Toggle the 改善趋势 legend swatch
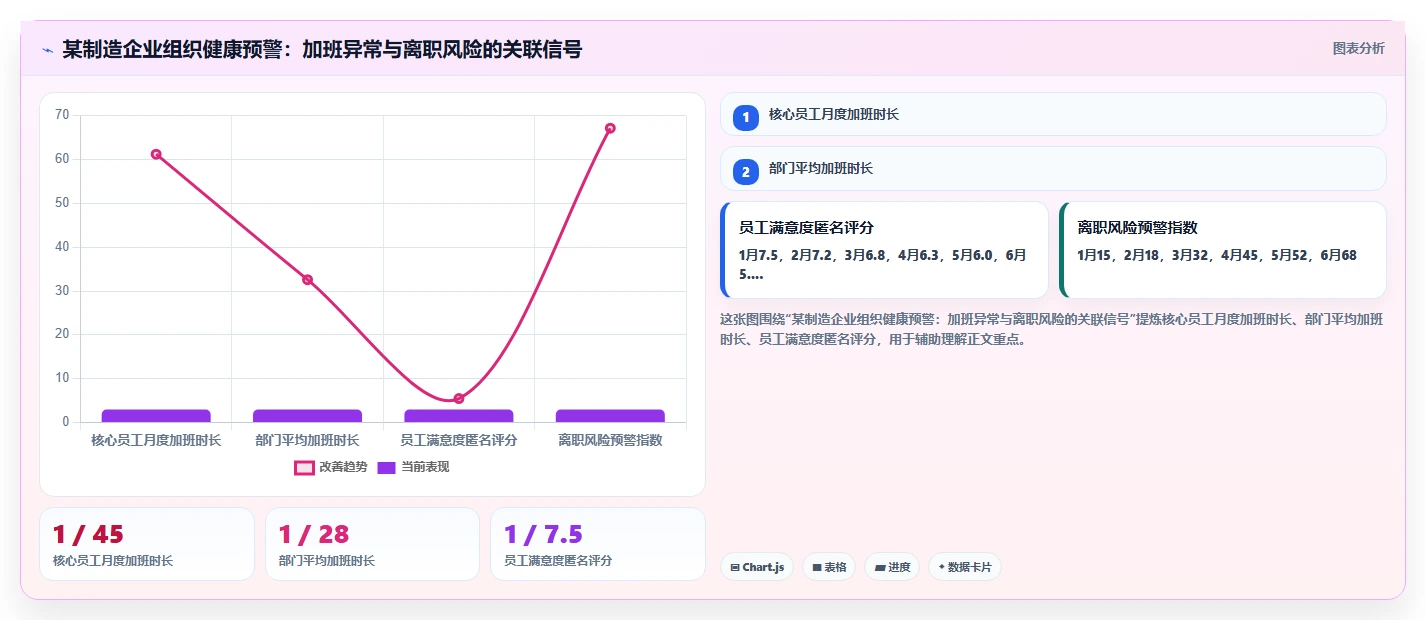Image resolution: width=1426 pixels, height=620 pixels. tap(304, 467)
